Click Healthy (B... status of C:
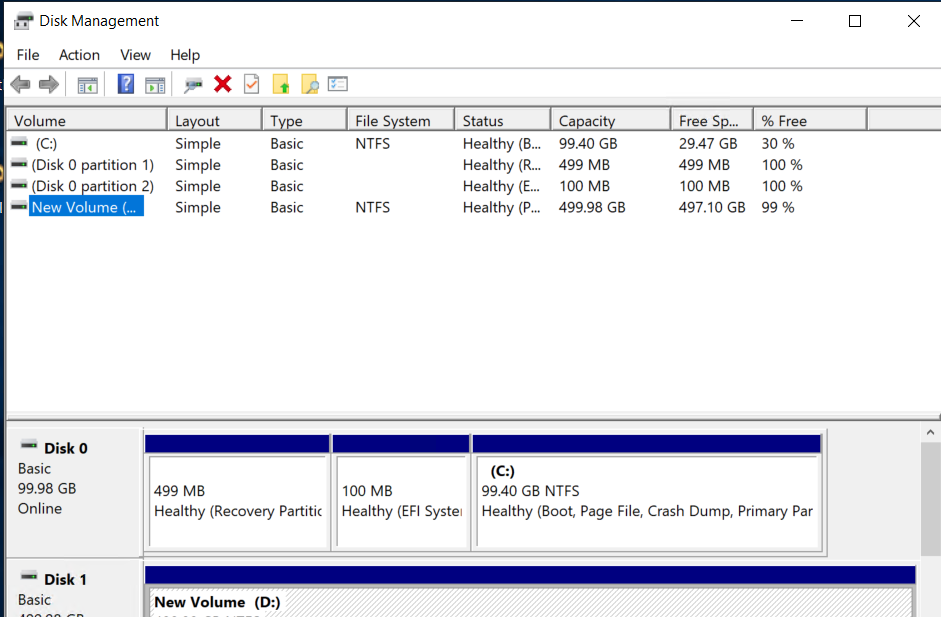Viewport: 941px width, 617px height. tap(502, 143)
